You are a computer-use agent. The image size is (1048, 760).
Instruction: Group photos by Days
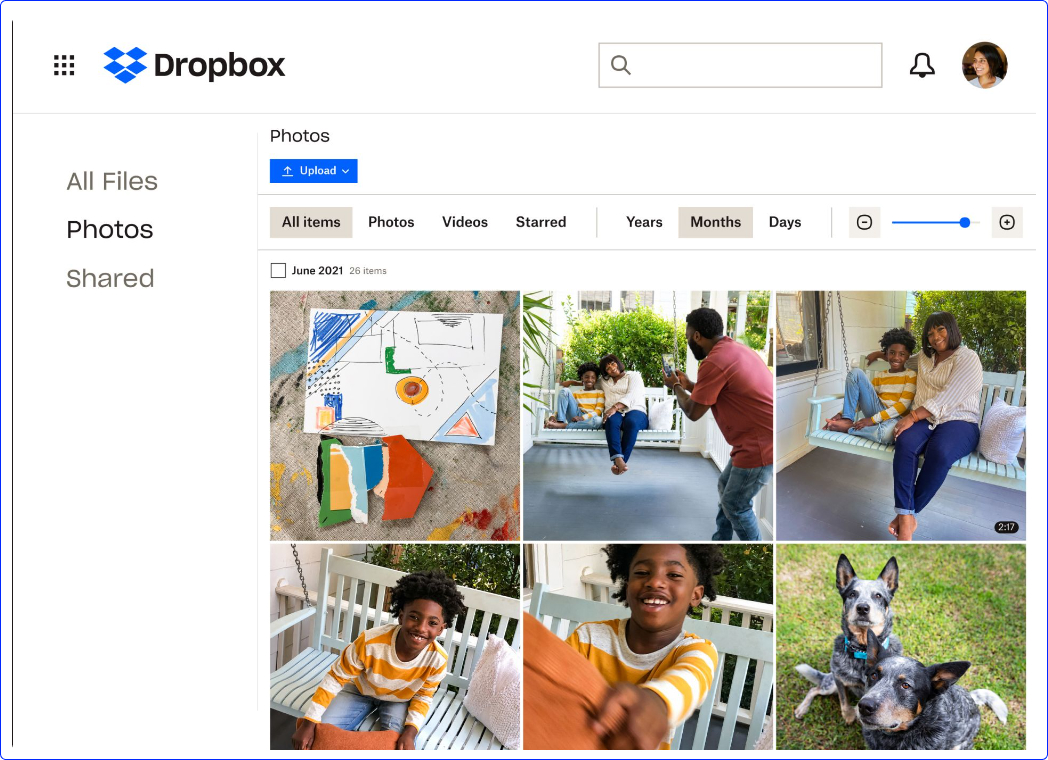785,223
